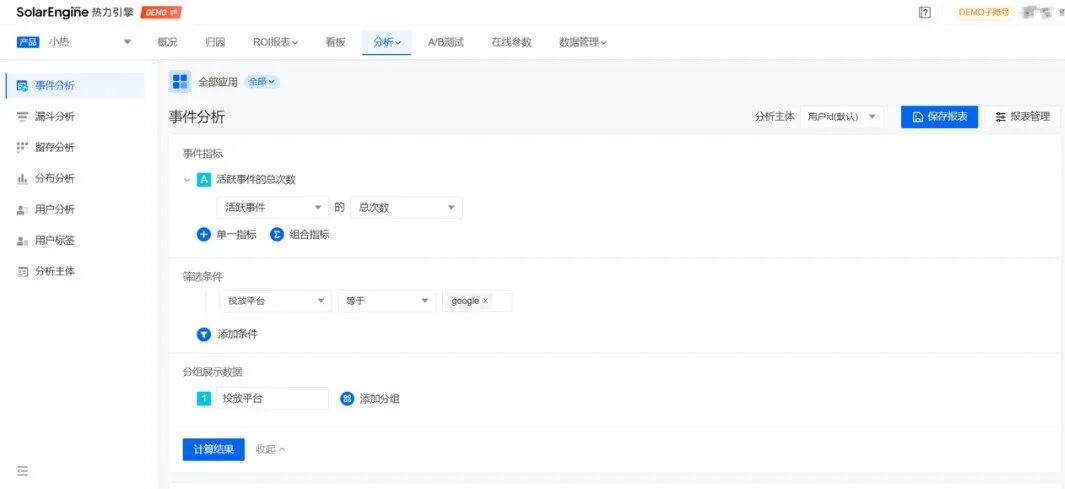Click the DEMO子账号 account badge
The height and width of the screenshot is (489, 1065).
tap(984, 12)
